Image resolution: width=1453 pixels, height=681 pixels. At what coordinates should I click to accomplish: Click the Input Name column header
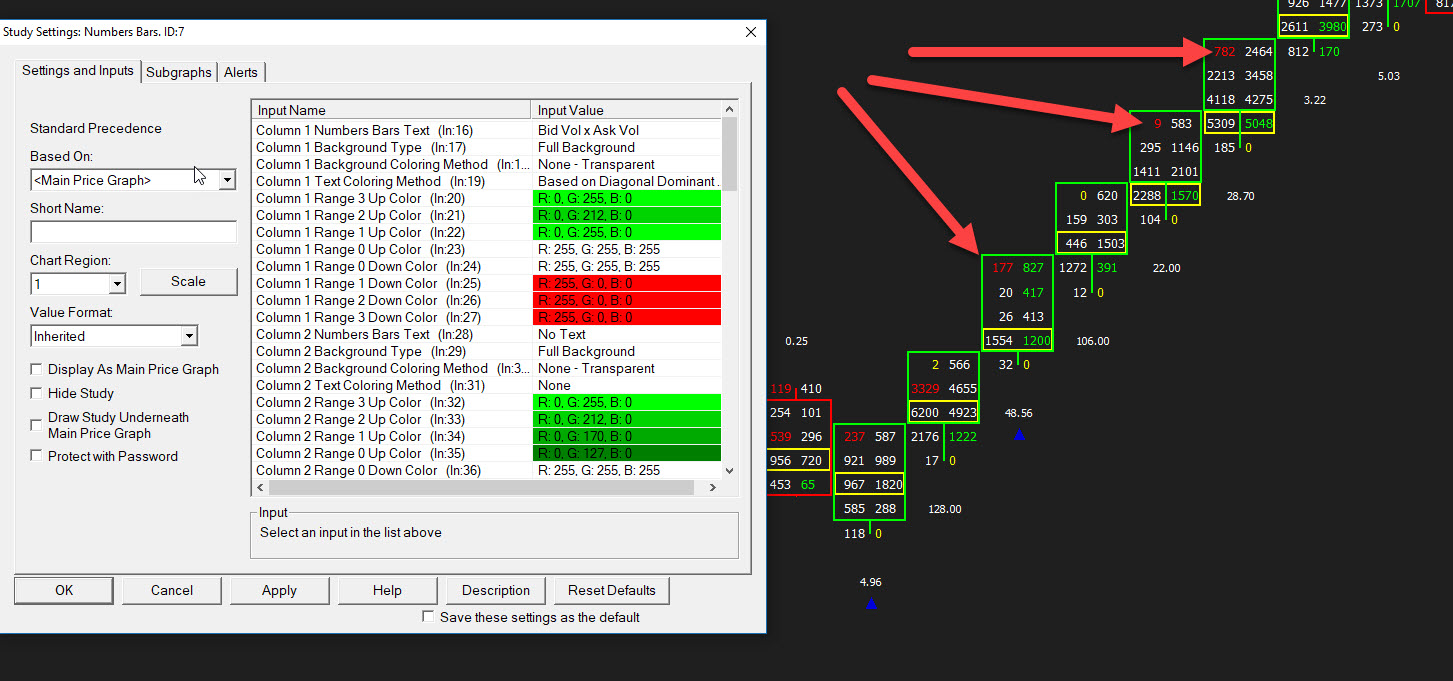(391, 110)
